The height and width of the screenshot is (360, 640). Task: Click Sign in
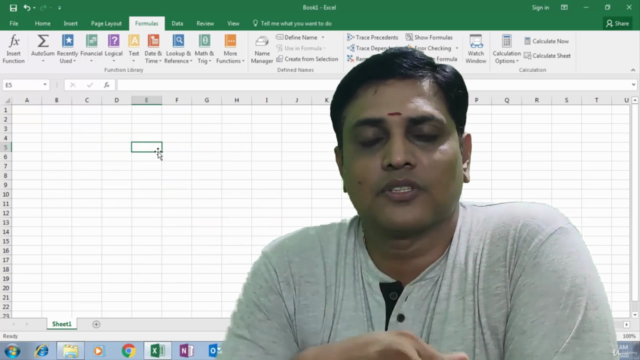point(540,7)
